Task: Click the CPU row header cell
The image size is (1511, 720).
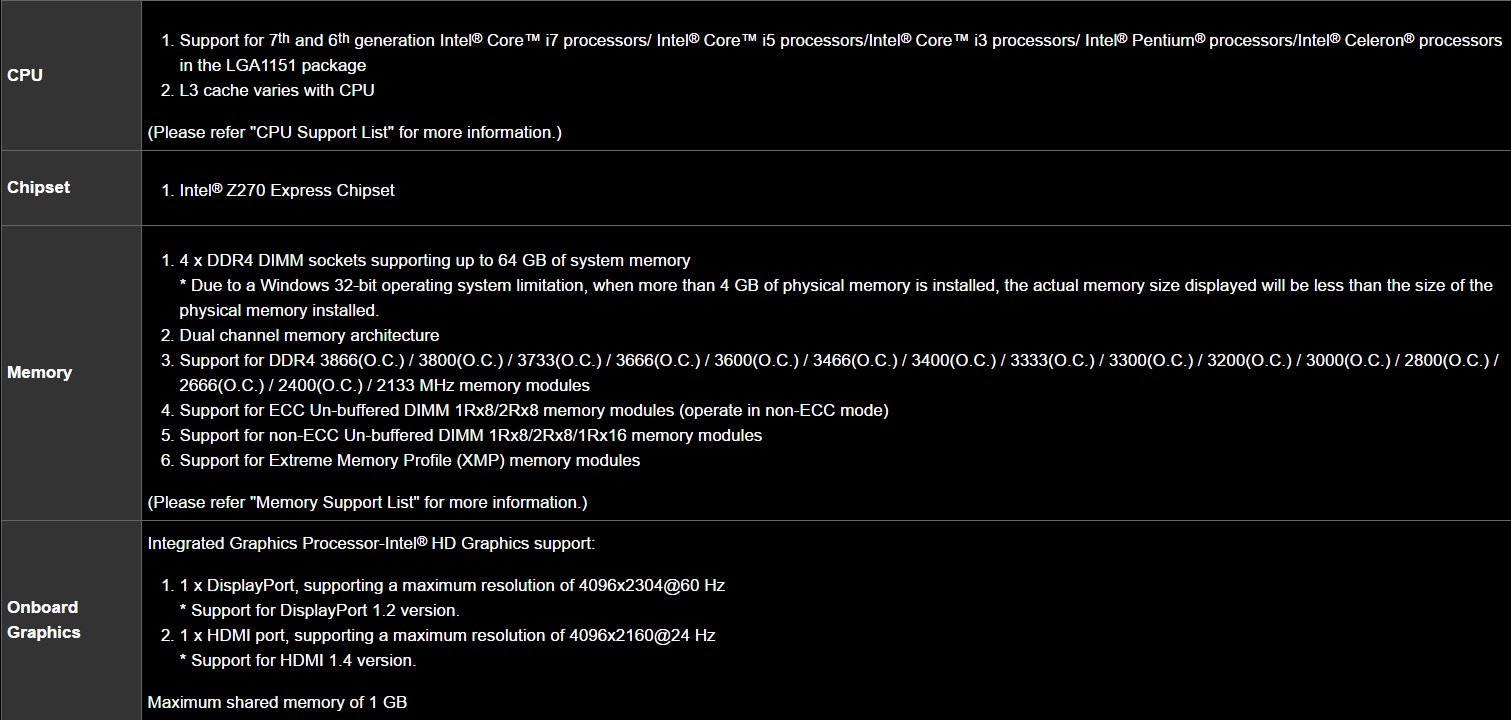Action: pyautogui.click(x=25, y=75)
